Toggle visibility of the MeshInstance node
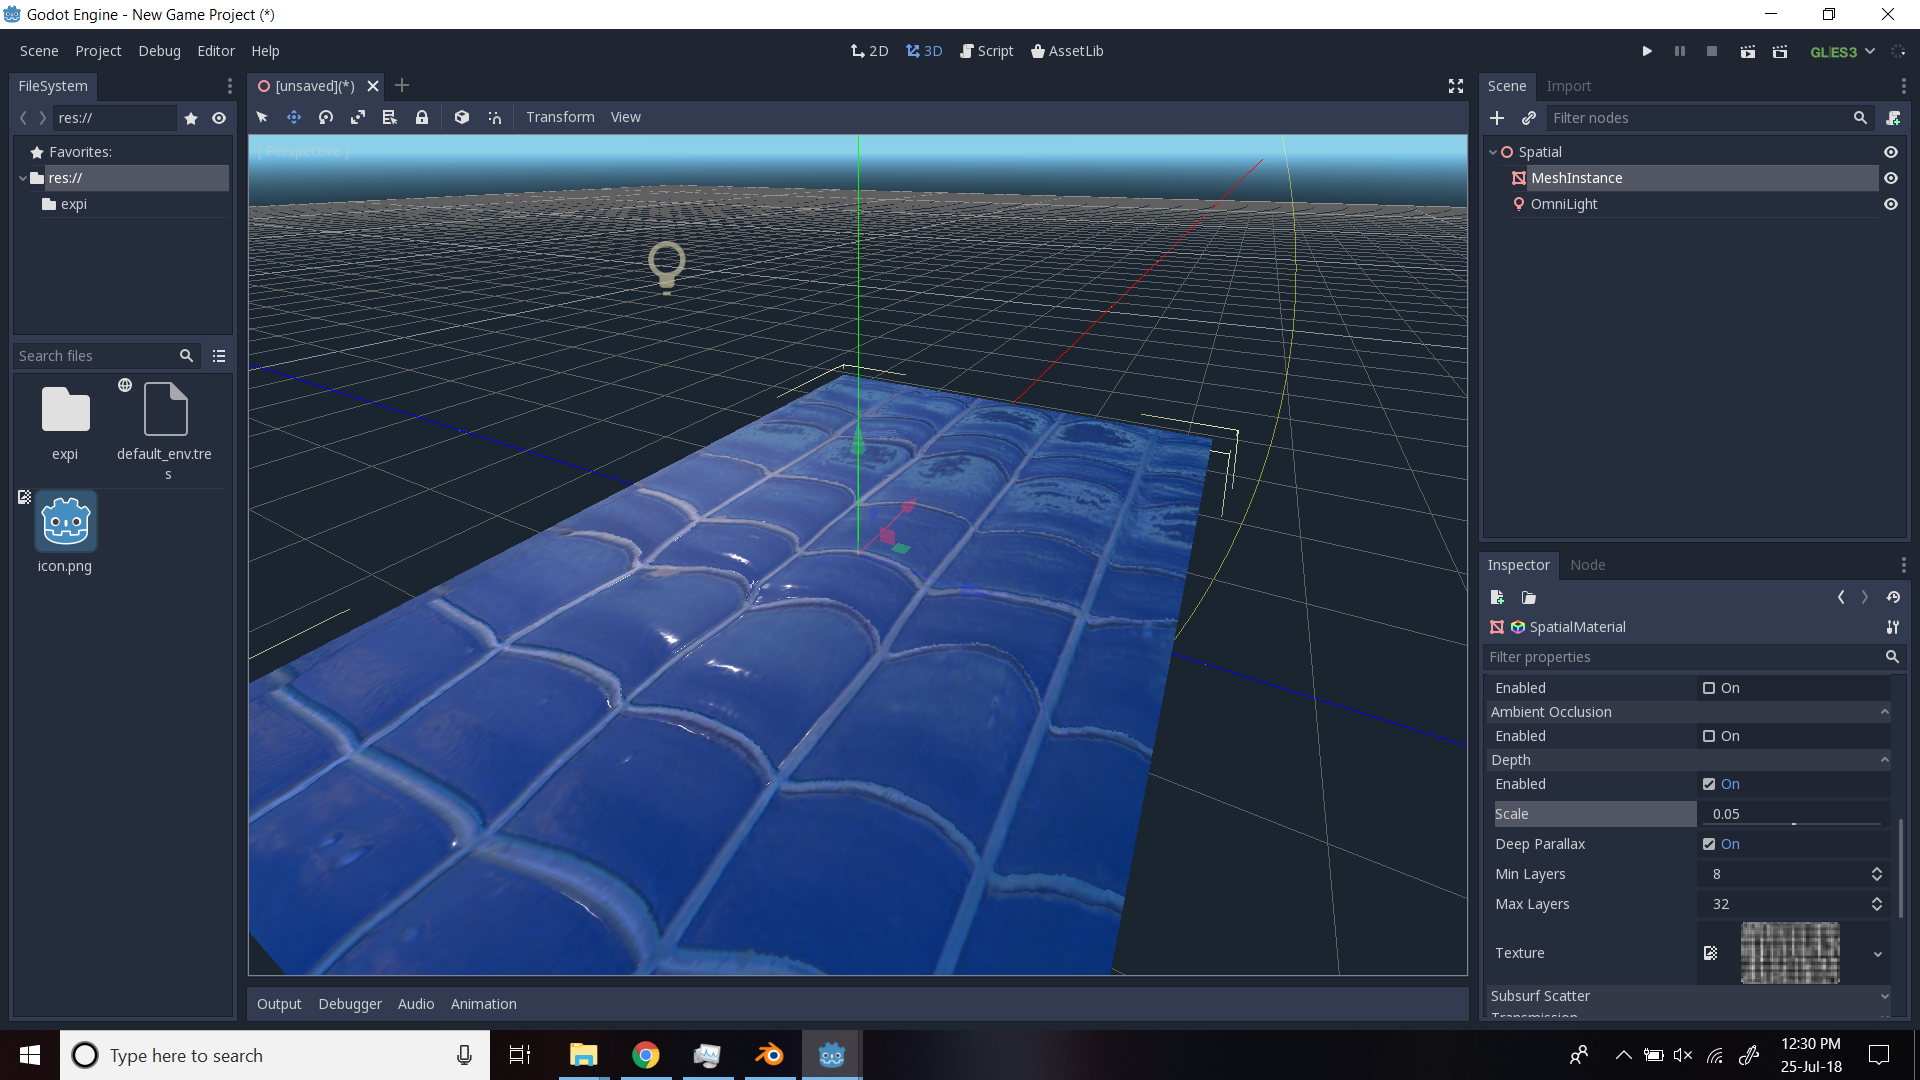 (x=1891, y=178)
